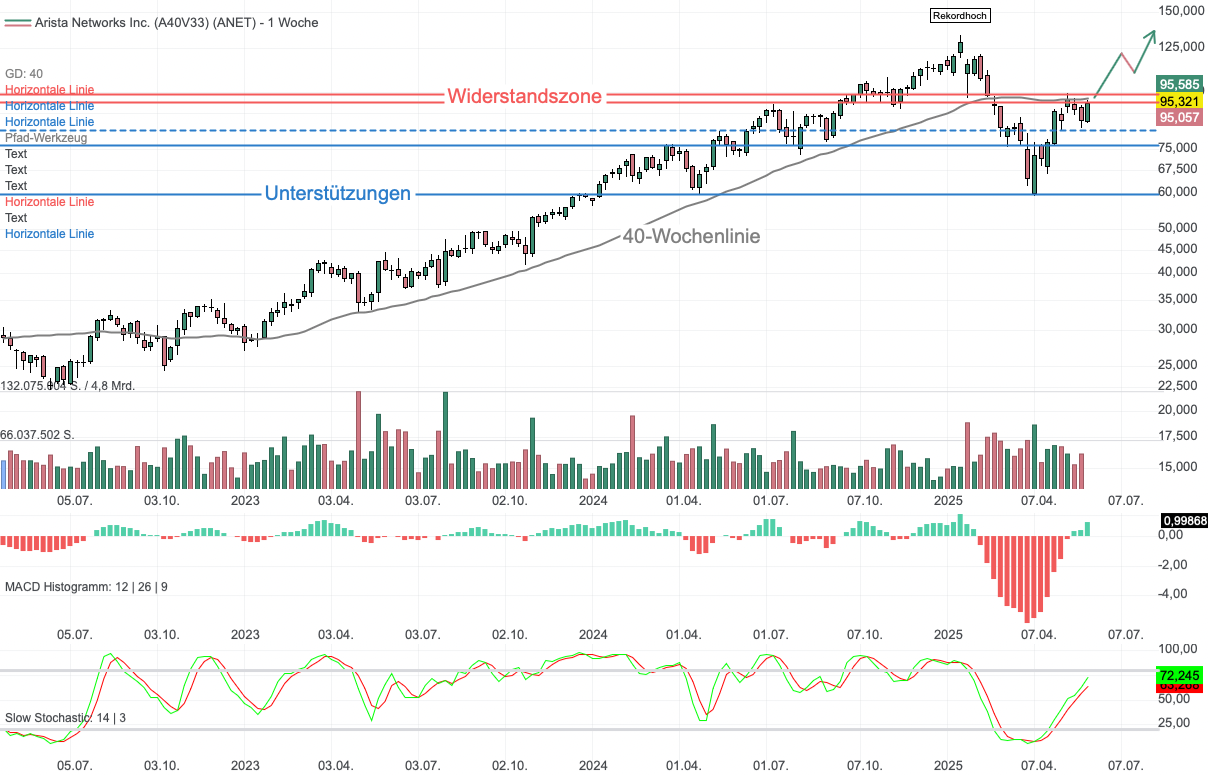Click the Rekordhoch label box

[959, 15]
